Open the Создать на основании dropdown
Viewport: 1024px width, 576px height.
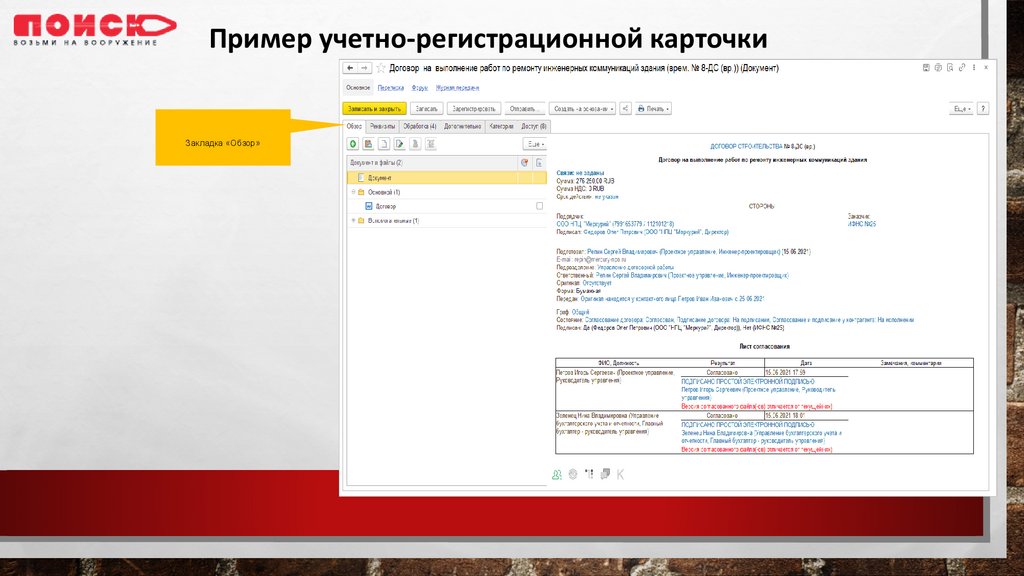click(x=583, y=108)
